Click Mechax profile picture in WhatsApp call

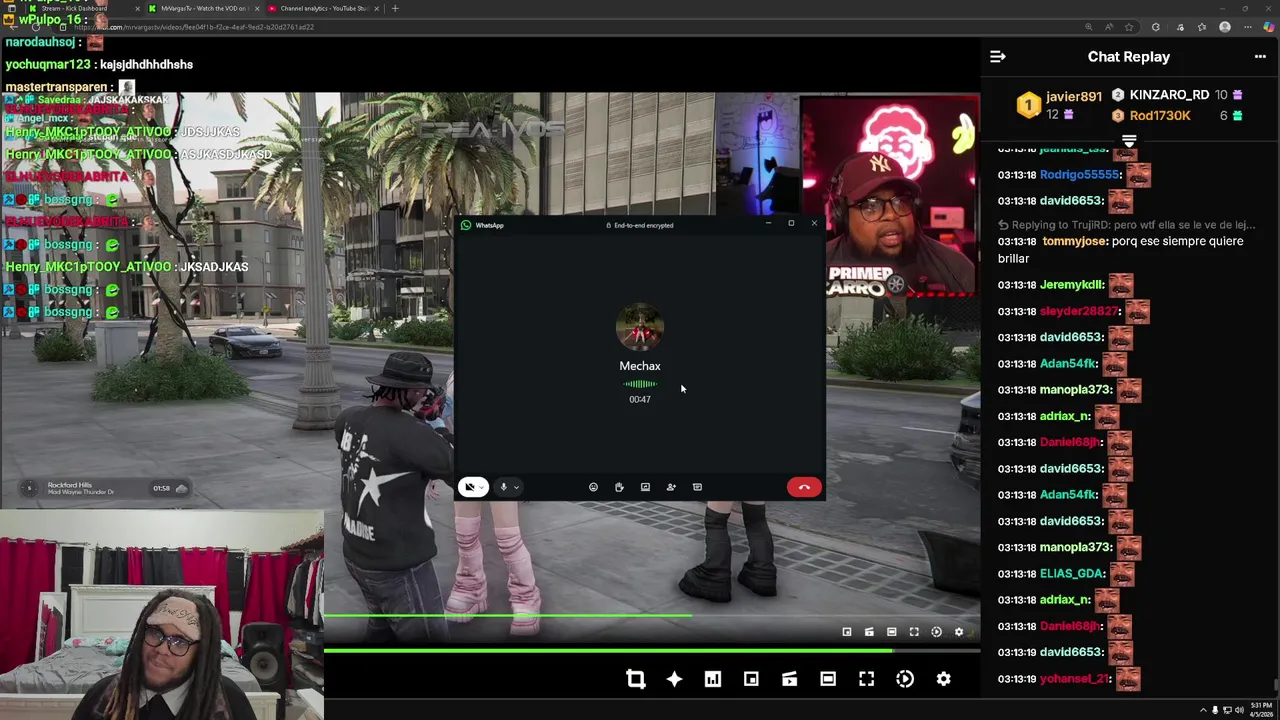(640, 329)
